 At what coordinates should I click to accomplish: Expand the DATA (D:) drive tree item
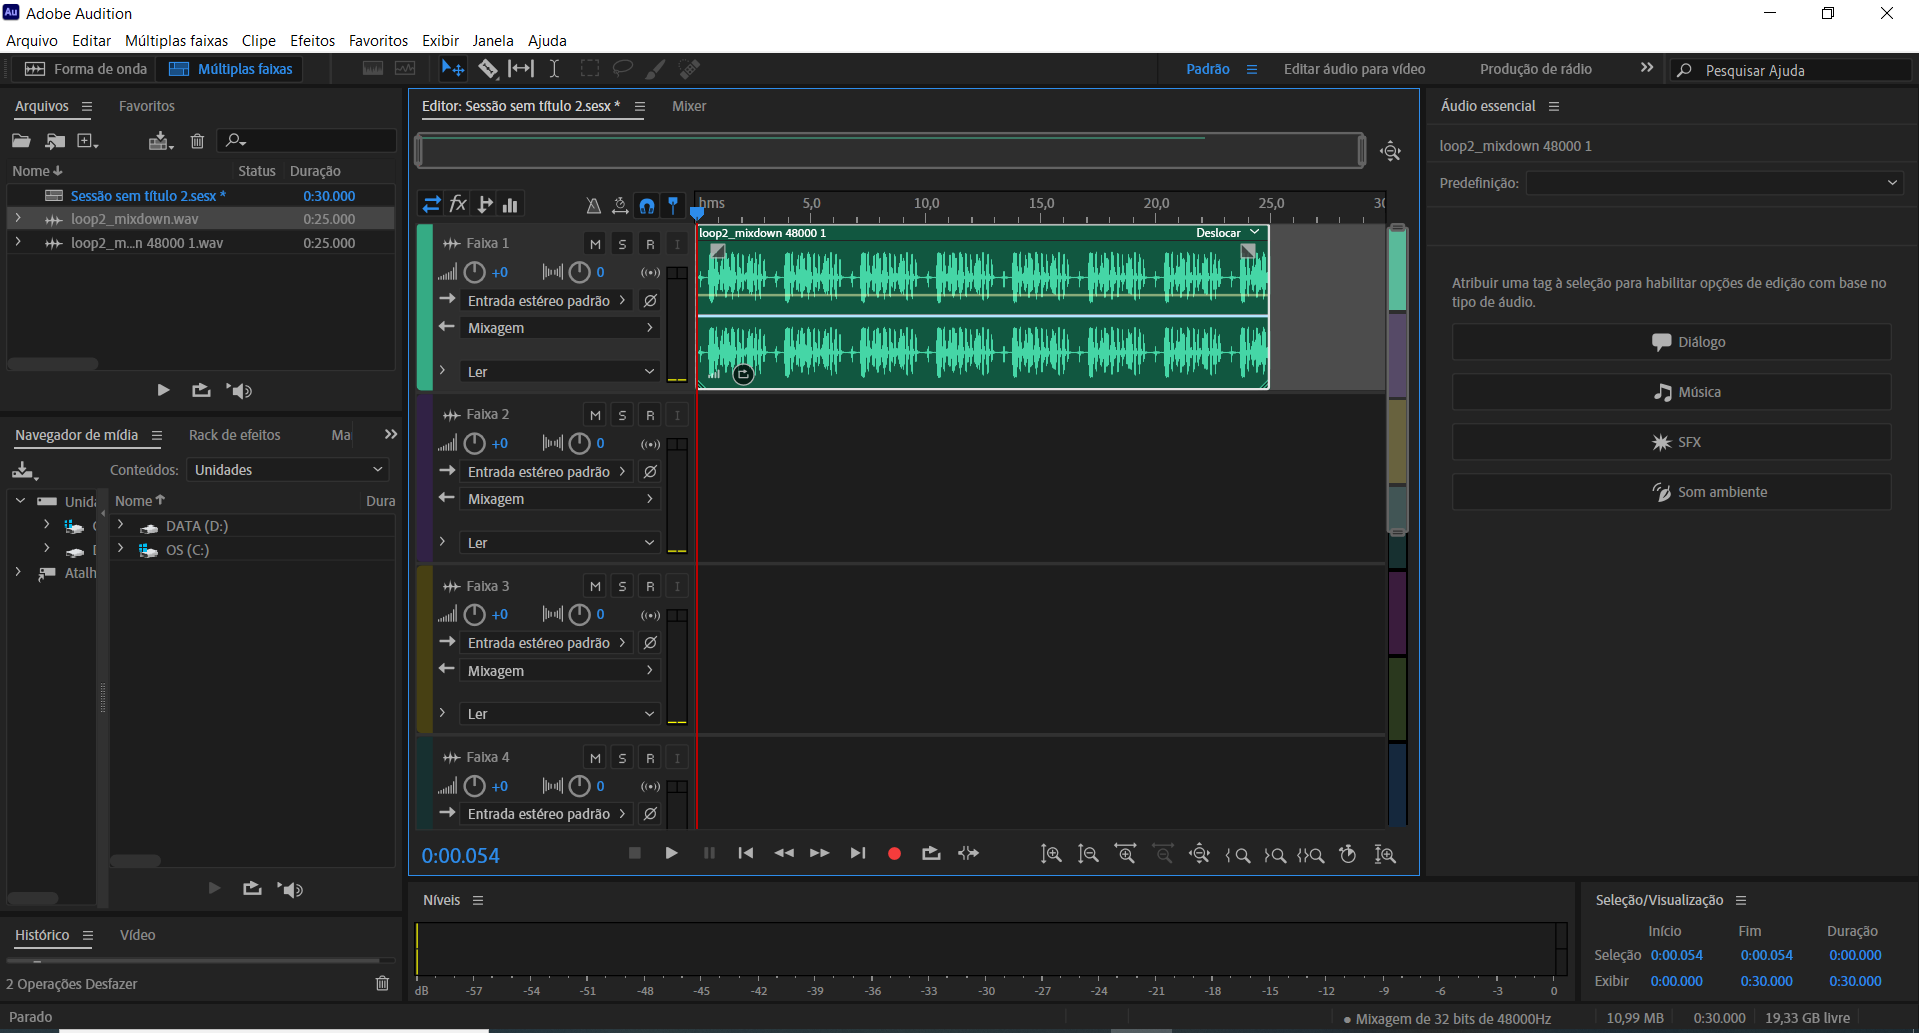121,526
